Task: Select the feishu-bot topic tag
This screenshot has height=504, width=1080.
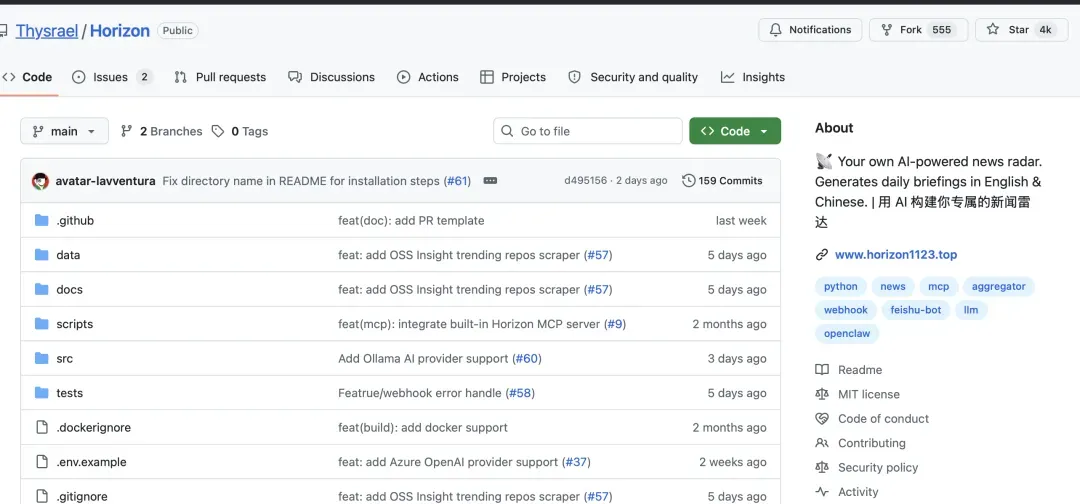Action: 916,310
